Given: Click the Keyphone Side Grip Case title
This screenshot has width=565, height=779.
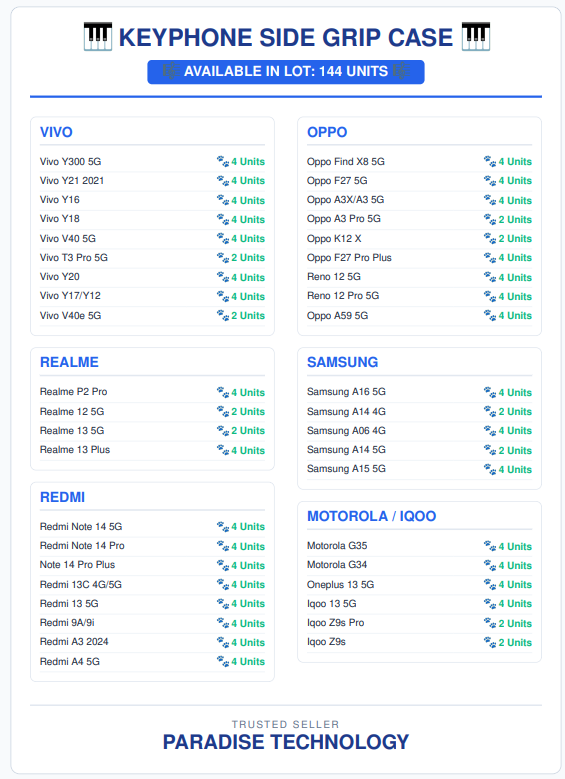Looking at the screenshot, I should pos(286,38).
